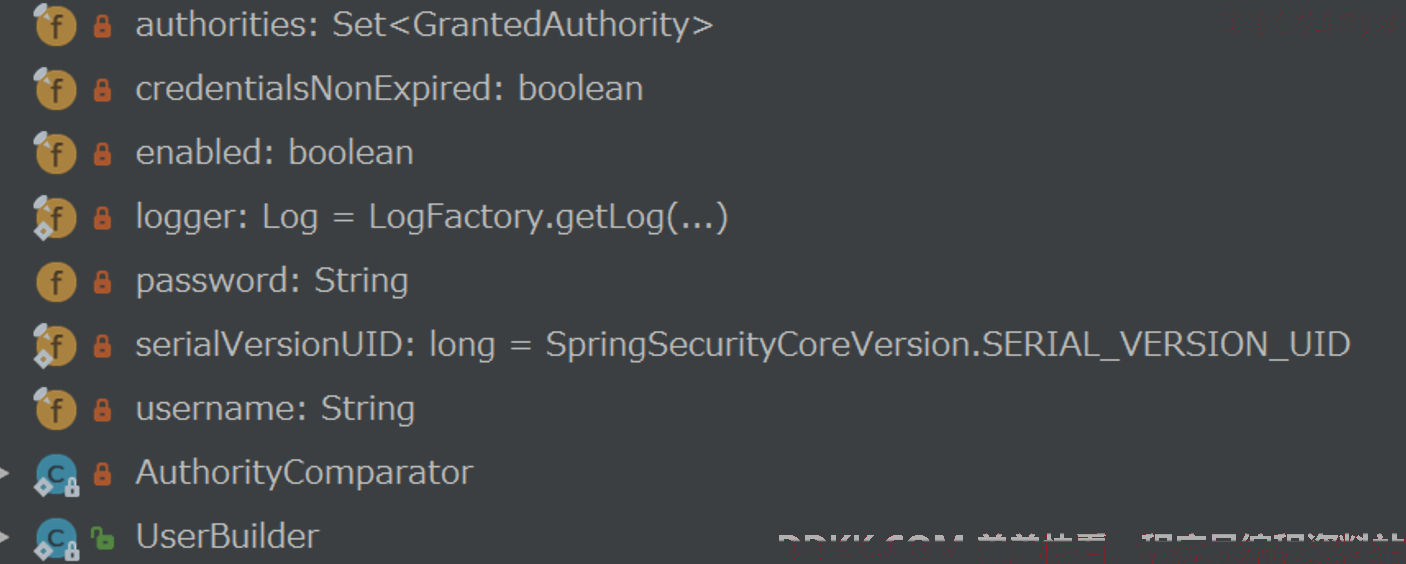Image resolution: width=1406 pixels, height=564 pixels.
Task: Click the field icon next to credentialsNonExpired
Action: point(55,90)
